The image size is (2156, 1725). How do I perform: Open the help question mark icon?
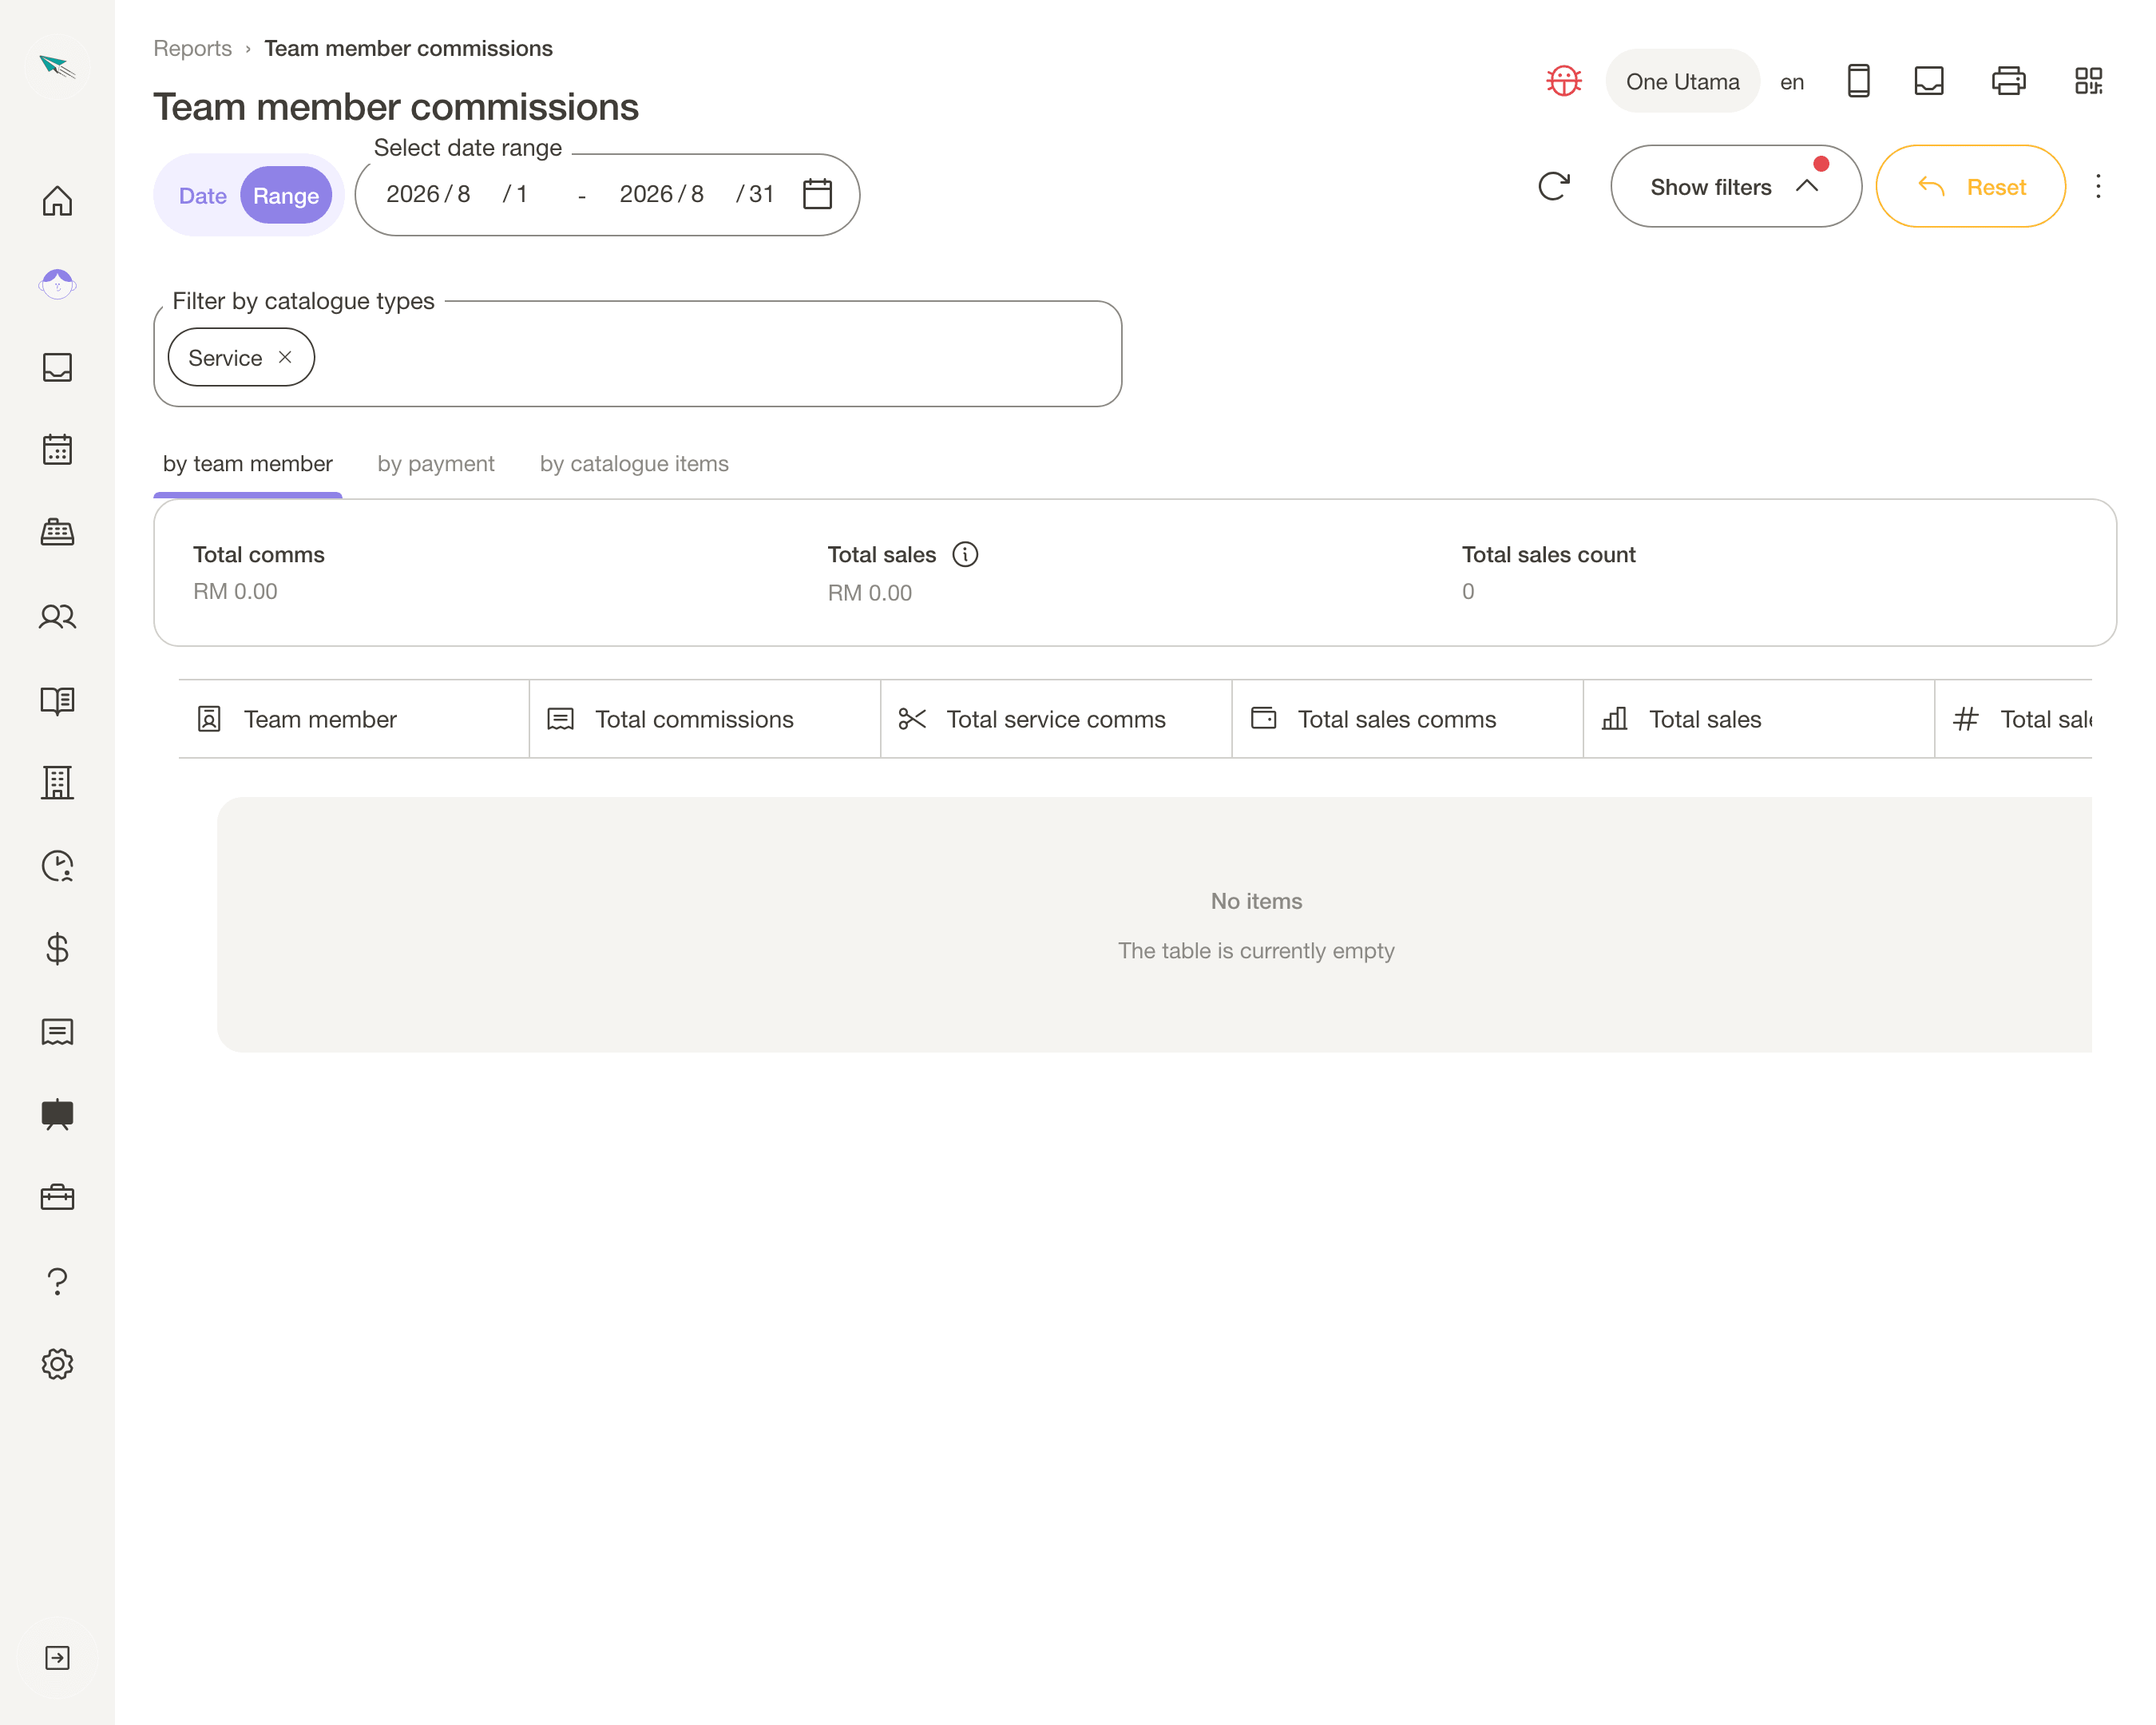(x=57, y=1281)
